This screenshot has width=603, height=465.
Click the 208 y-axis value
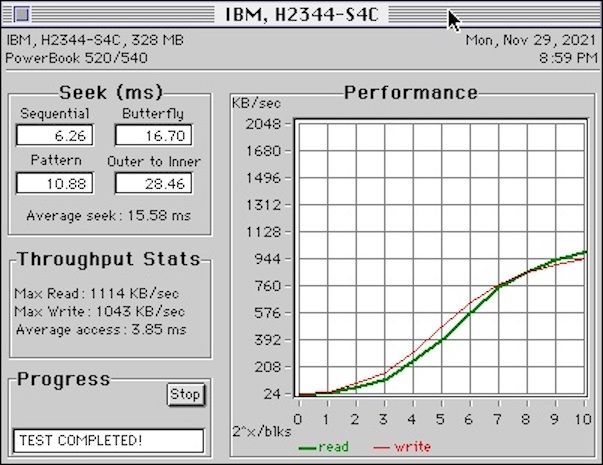(268, 367)
